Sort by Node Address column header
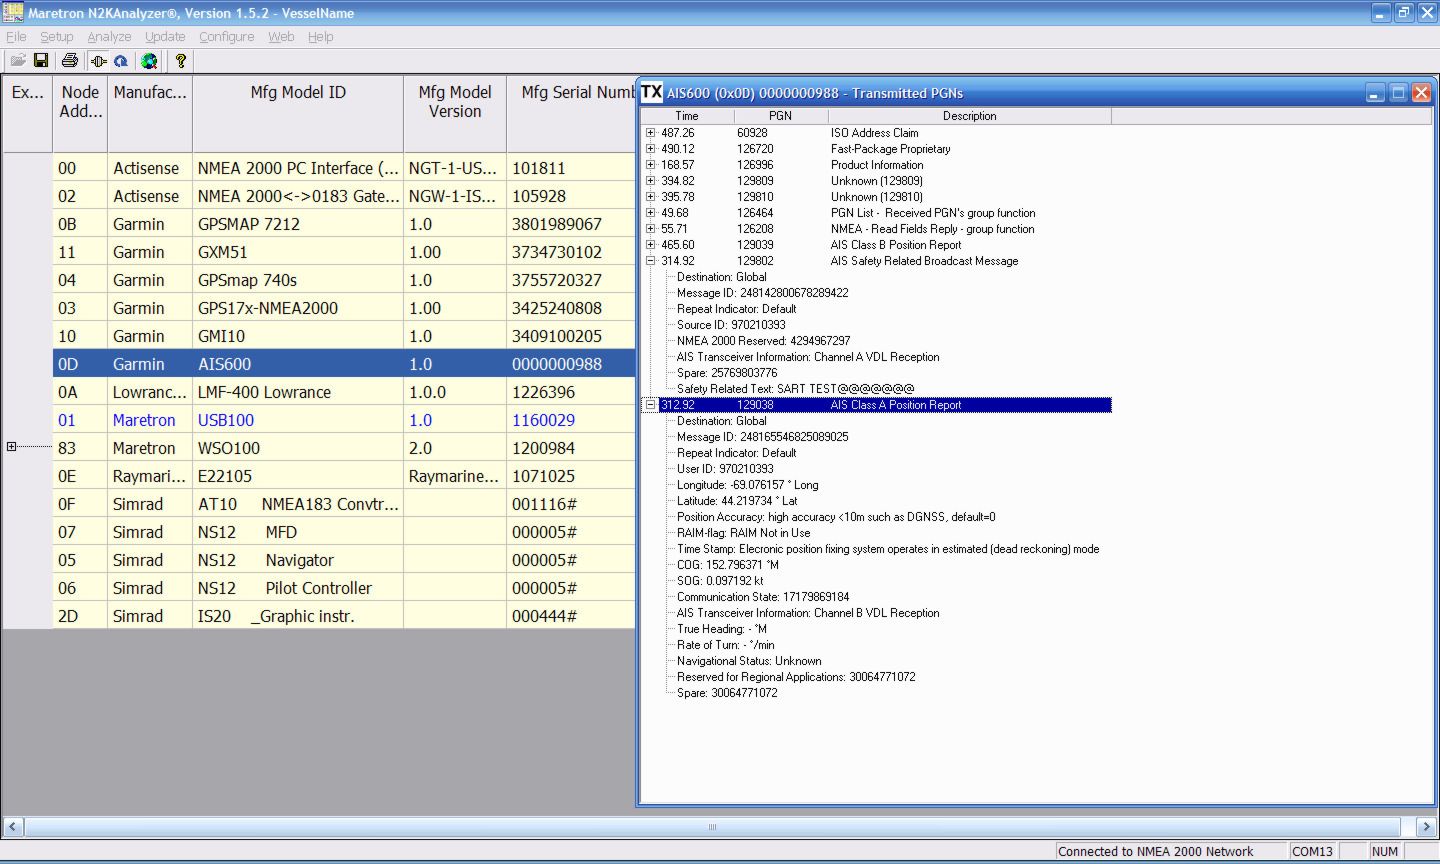The width and height of the screenshot is (1440, 864). click(80, 114)
